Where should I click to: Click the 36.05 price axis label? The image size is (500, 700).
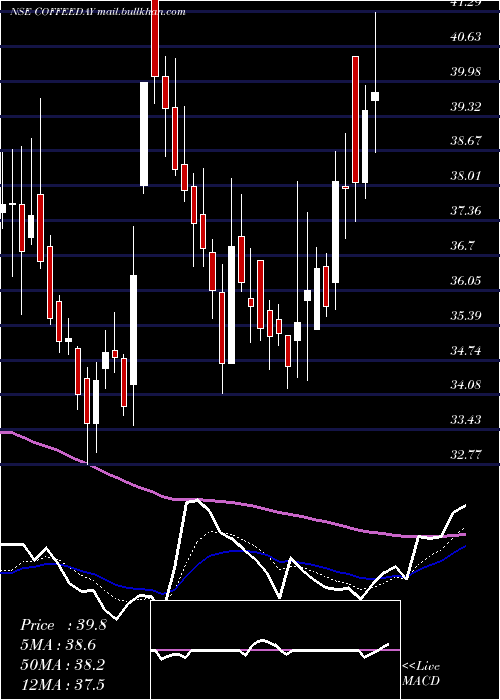[x=466, y=280]
